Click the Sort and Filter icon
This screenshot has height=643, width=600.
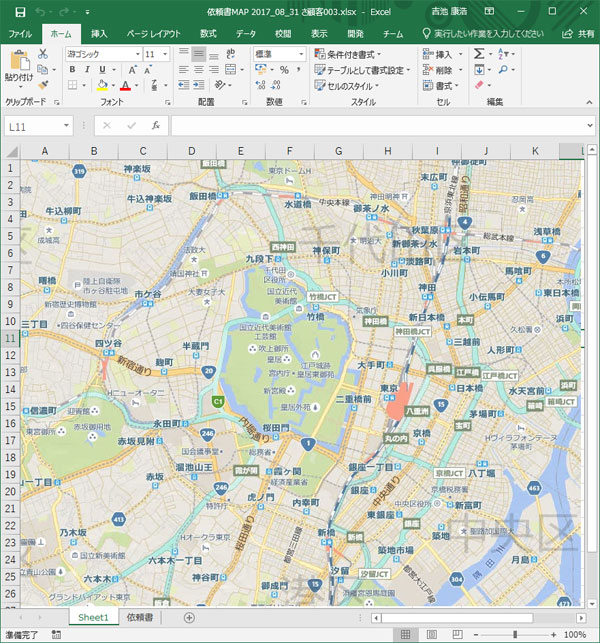503,54
